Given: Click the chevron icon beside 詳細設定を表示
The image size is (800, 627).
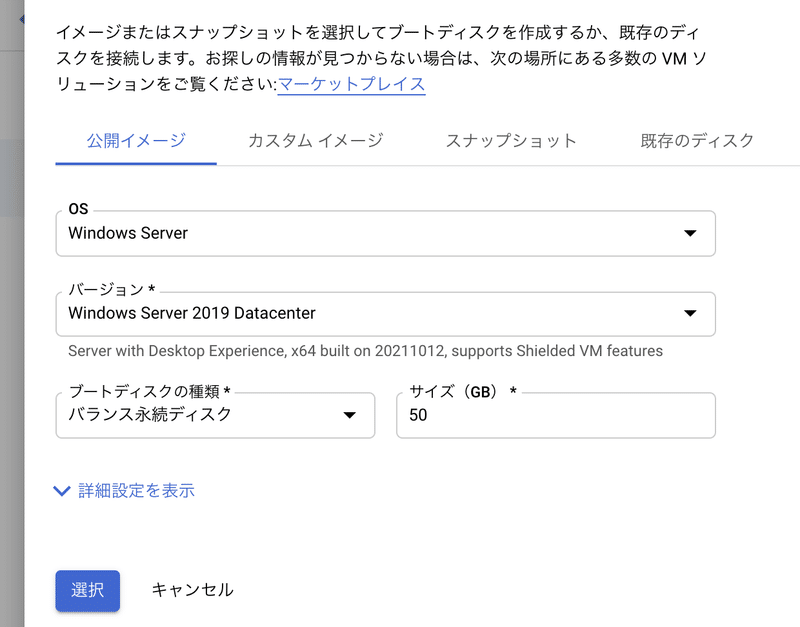Looking at the screenshot, I should (61, 491).
